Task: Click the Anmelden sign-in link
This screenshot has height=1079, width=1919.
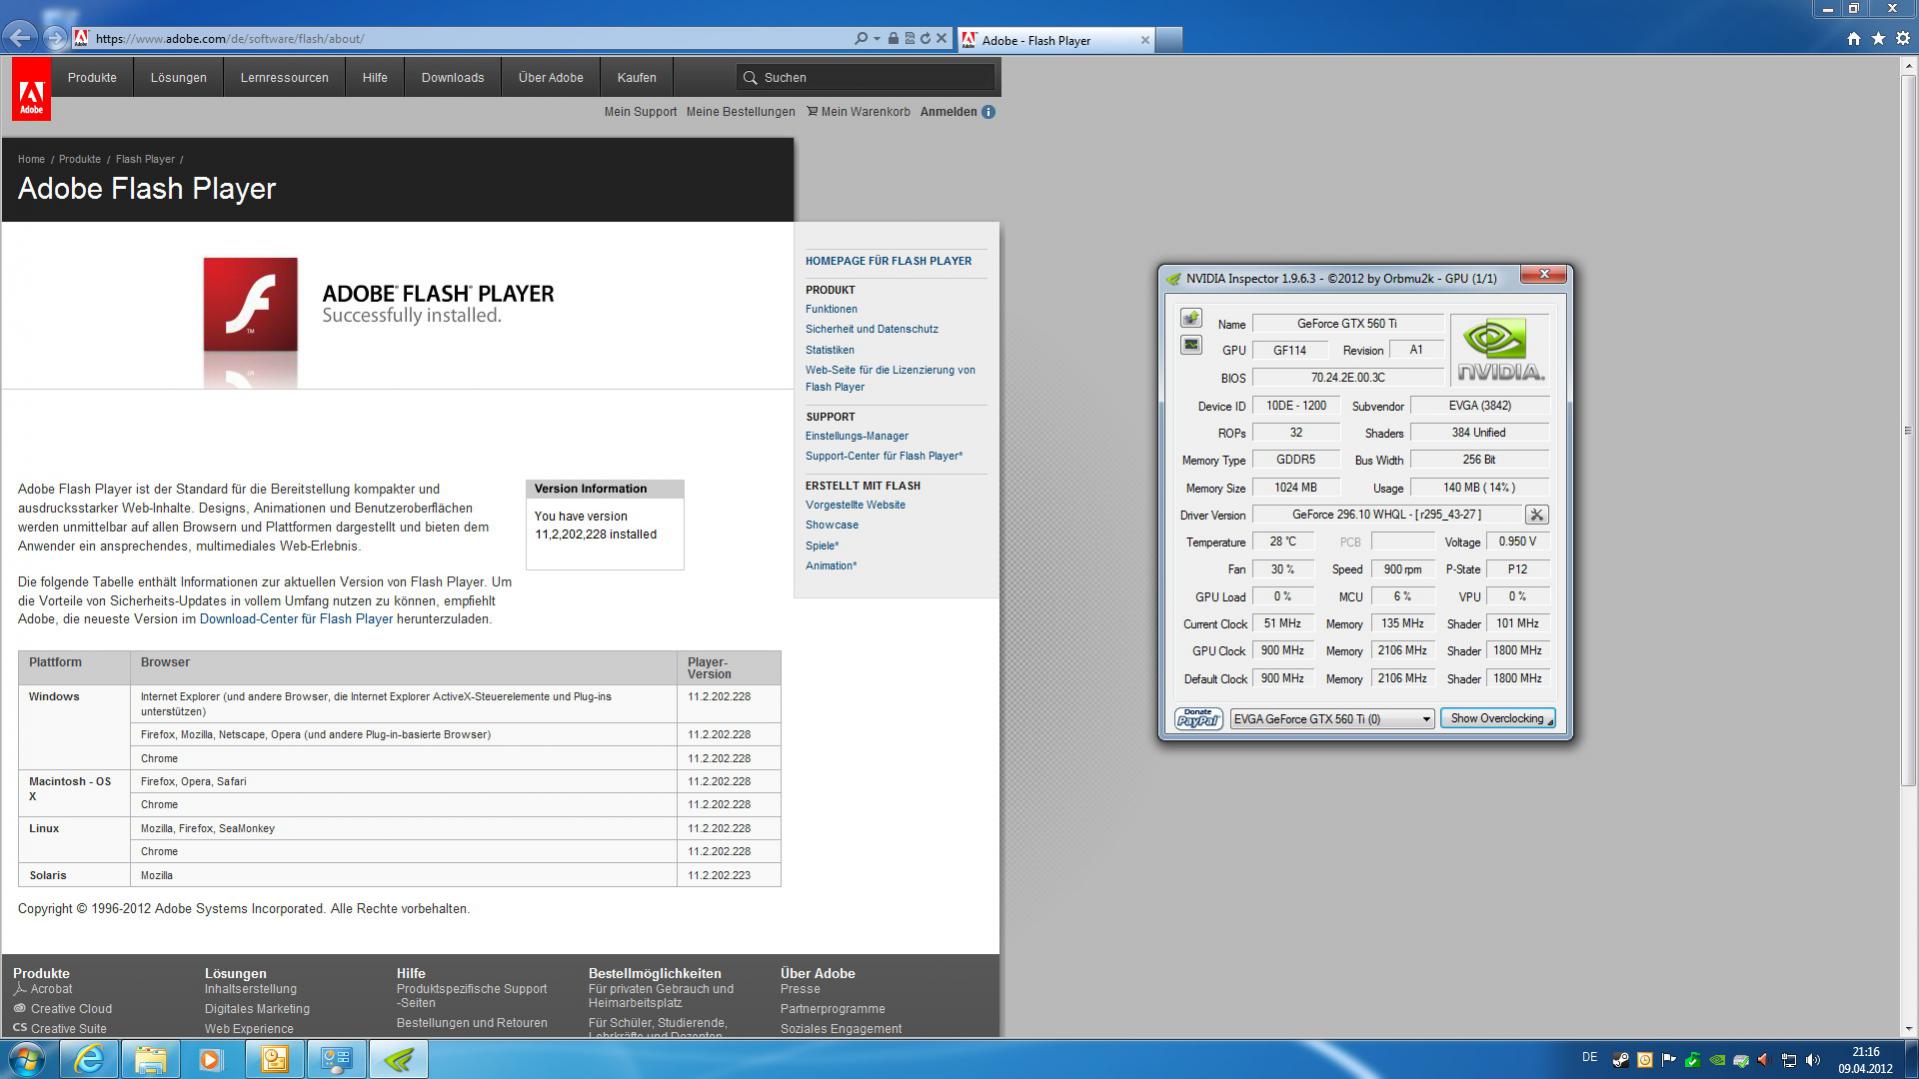Action: tap(948, 112)
